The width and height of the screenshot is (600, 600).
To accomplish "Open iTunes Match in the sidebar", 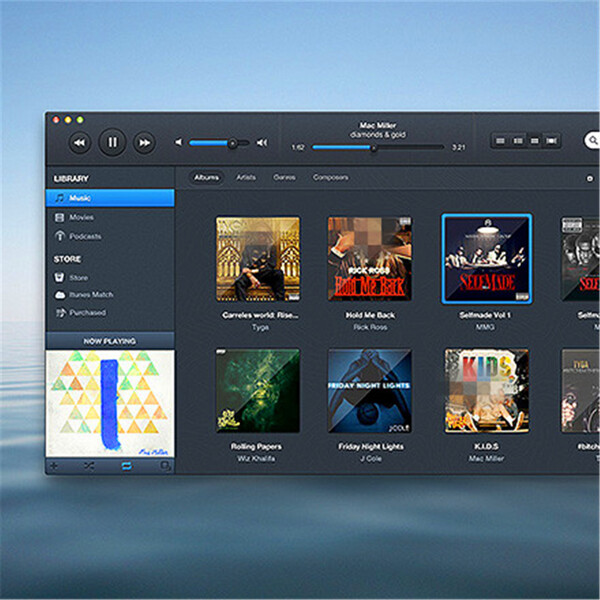I will pyautogui.click(x=110, y=295).
